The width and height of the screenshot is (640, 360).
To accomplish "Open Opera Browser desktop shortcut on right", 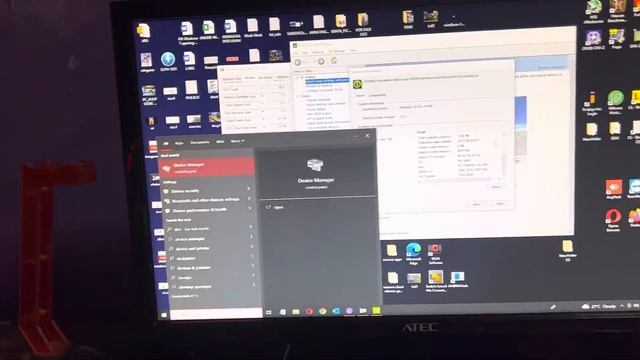I will coord(613,220).
